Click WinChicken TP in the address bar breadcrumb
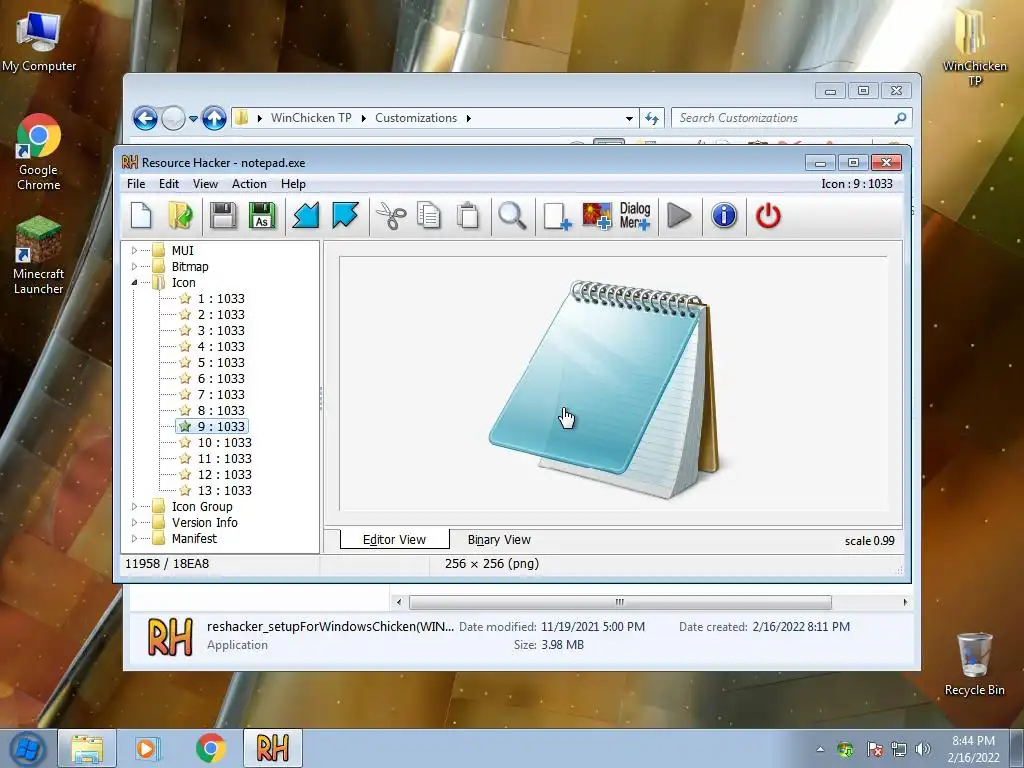This screenshot has height=768, width=1024. coord(311,118)
